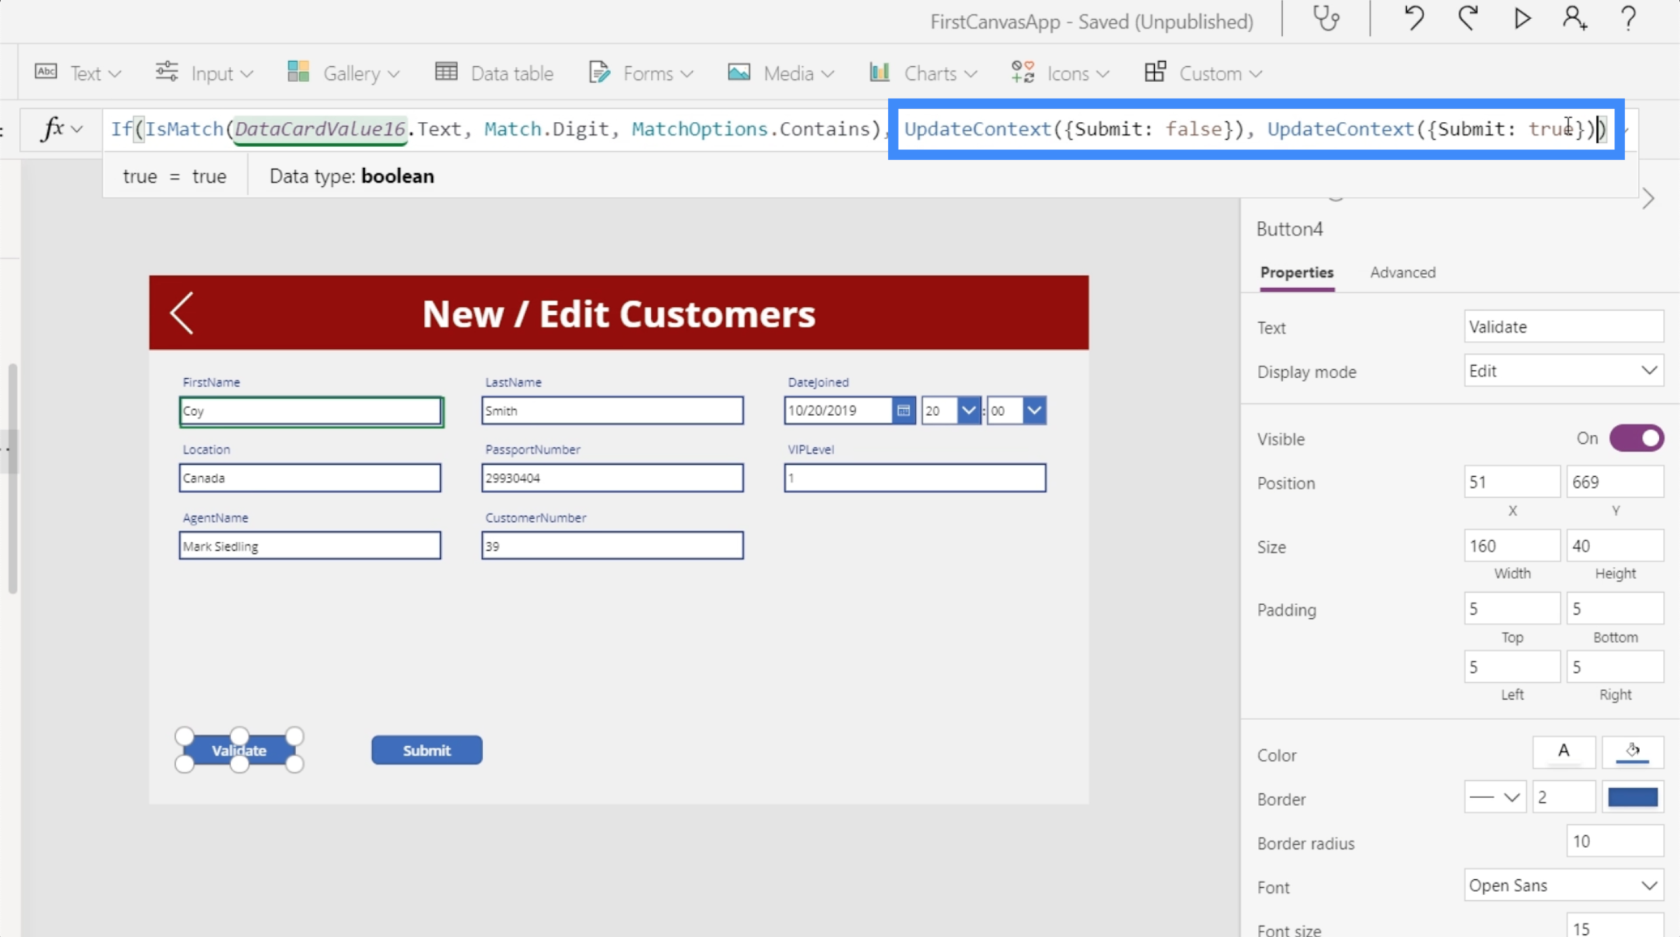Click the FirstCanvasApp - Saved title text
The height and width of the screenshot is (937, 1680).
tap(1091, 21)
